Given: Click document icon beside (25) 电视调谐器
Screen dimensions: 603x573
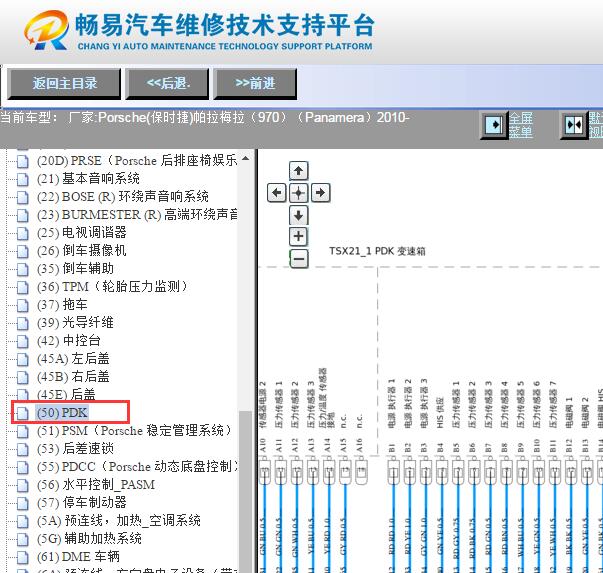Looking at the screenshot, I should click(23, 233).
